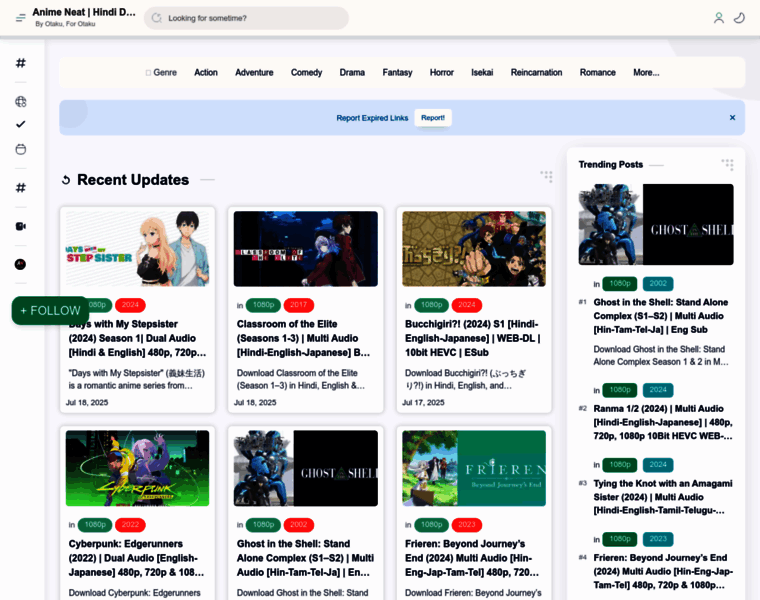Image resolution: width=760 pixels, height=600 pixels.
Task: Open the Adventure genre
Action: pos(254,72)
